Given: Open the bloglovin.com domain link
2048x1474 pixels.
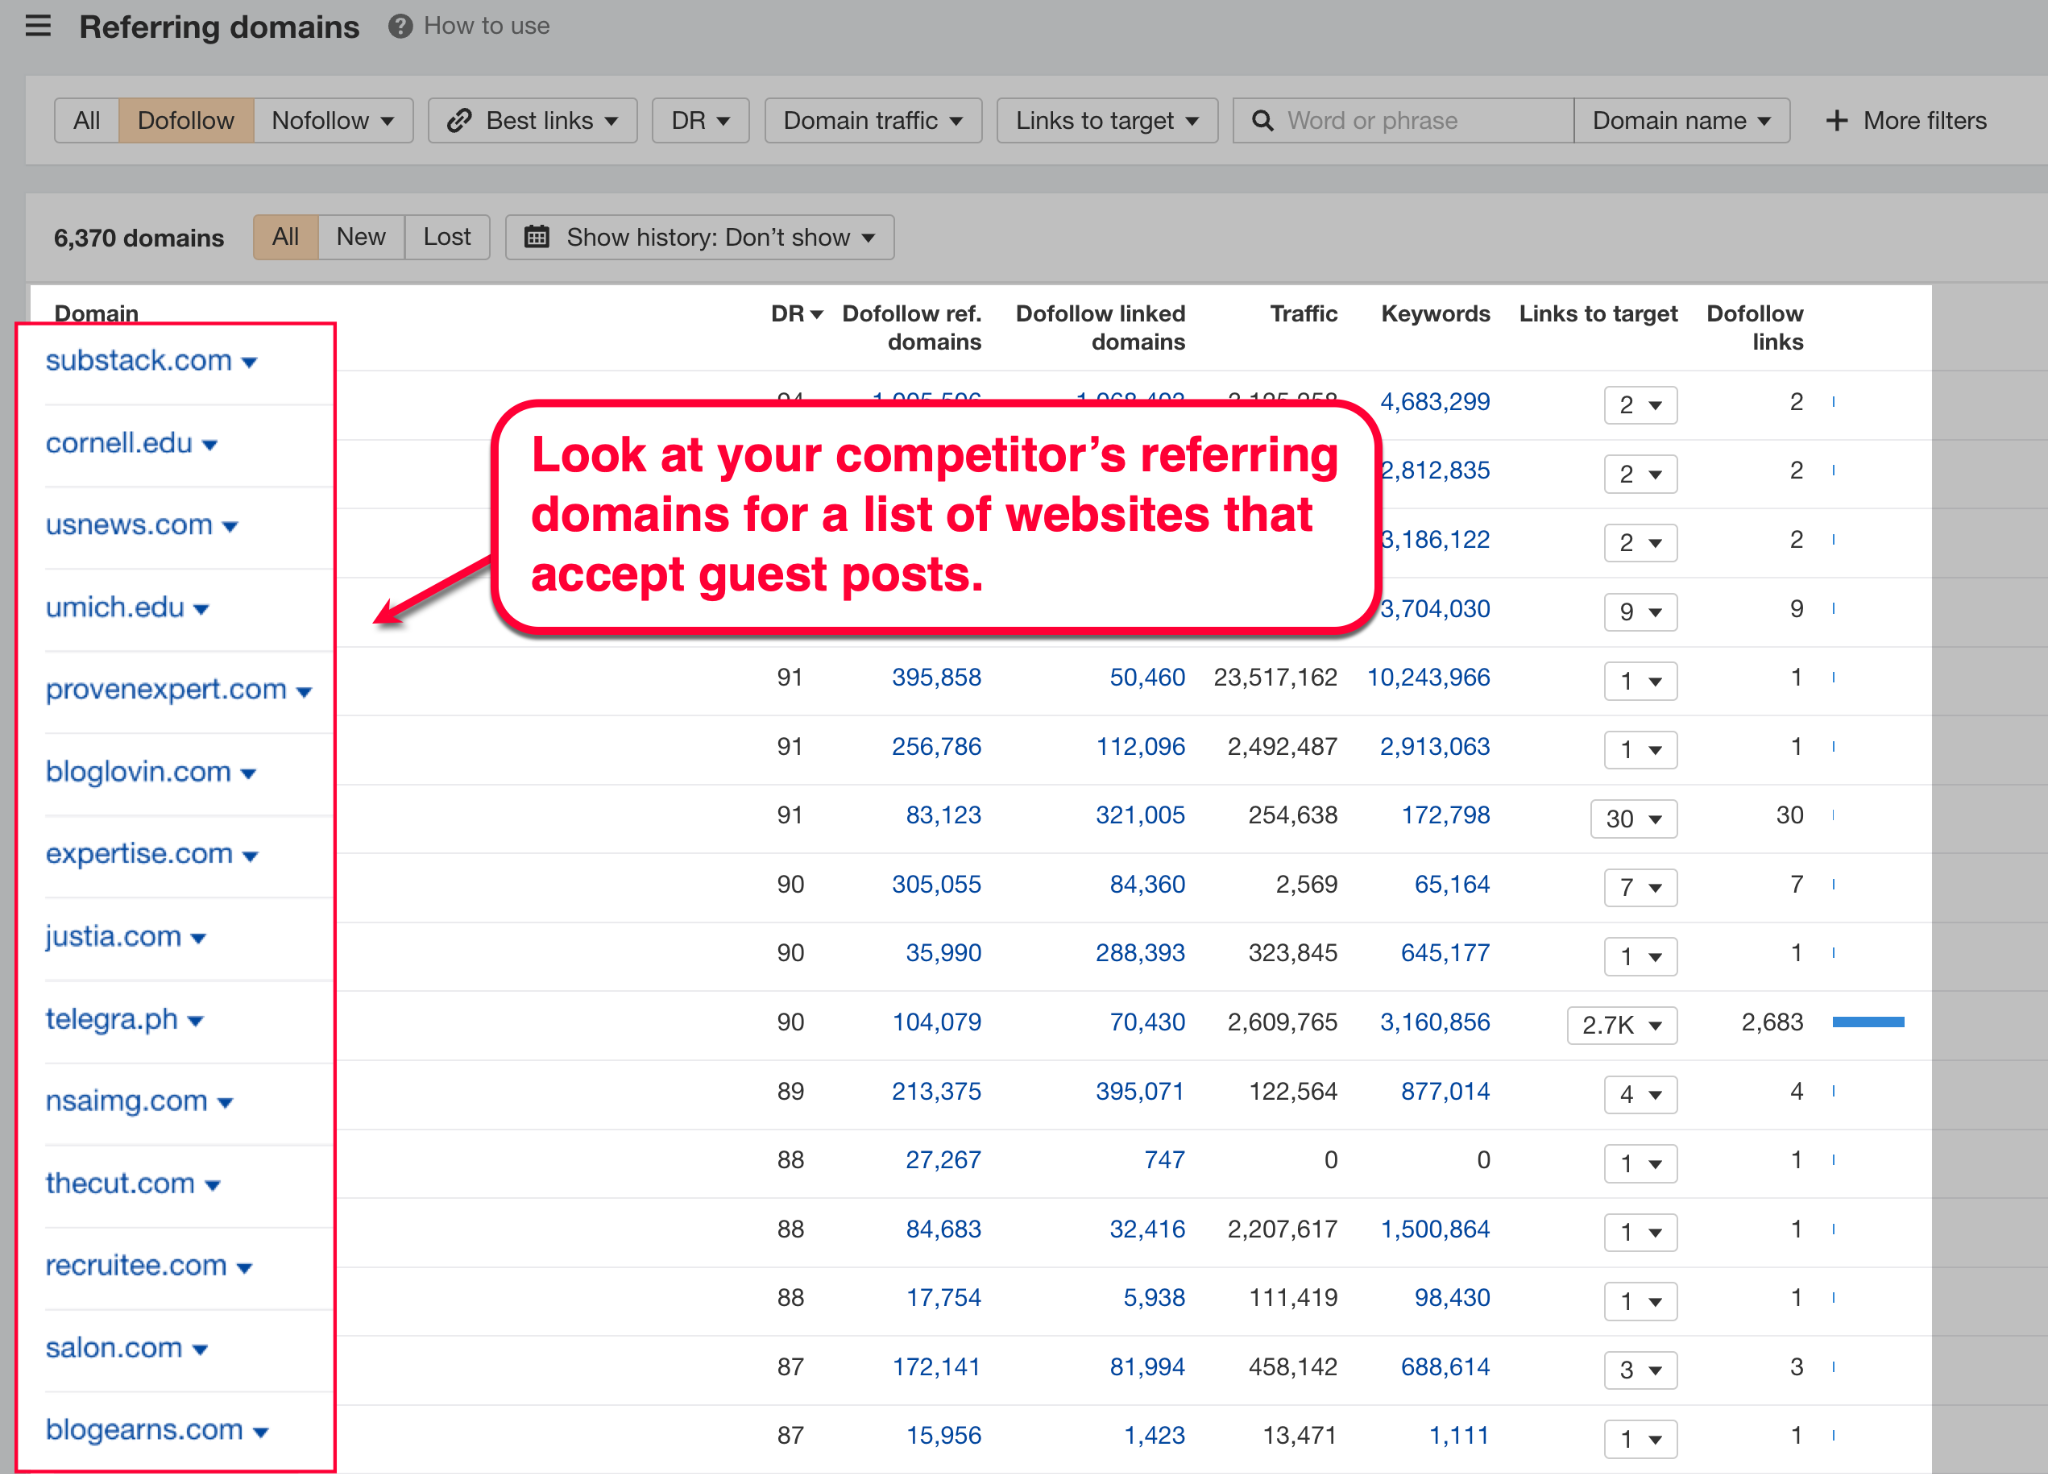Looking at the screenshot, I should (x=138, y=772).
